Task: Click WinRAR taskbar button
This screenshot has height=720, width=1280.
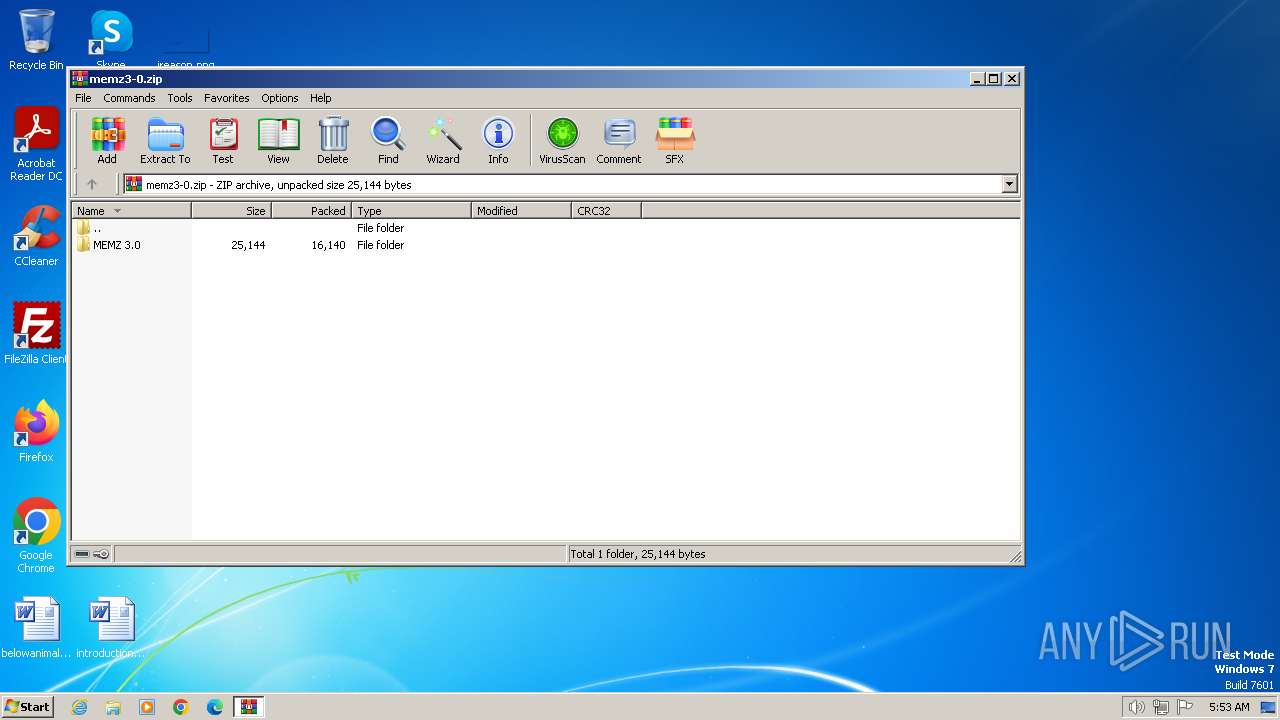Action: point(248,707)
